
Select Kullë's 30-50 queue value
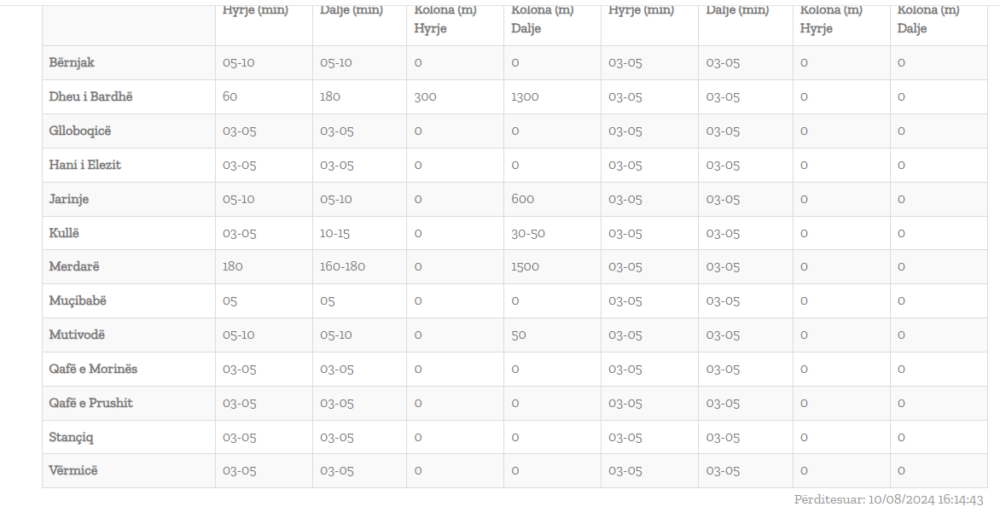click(527, 233)
